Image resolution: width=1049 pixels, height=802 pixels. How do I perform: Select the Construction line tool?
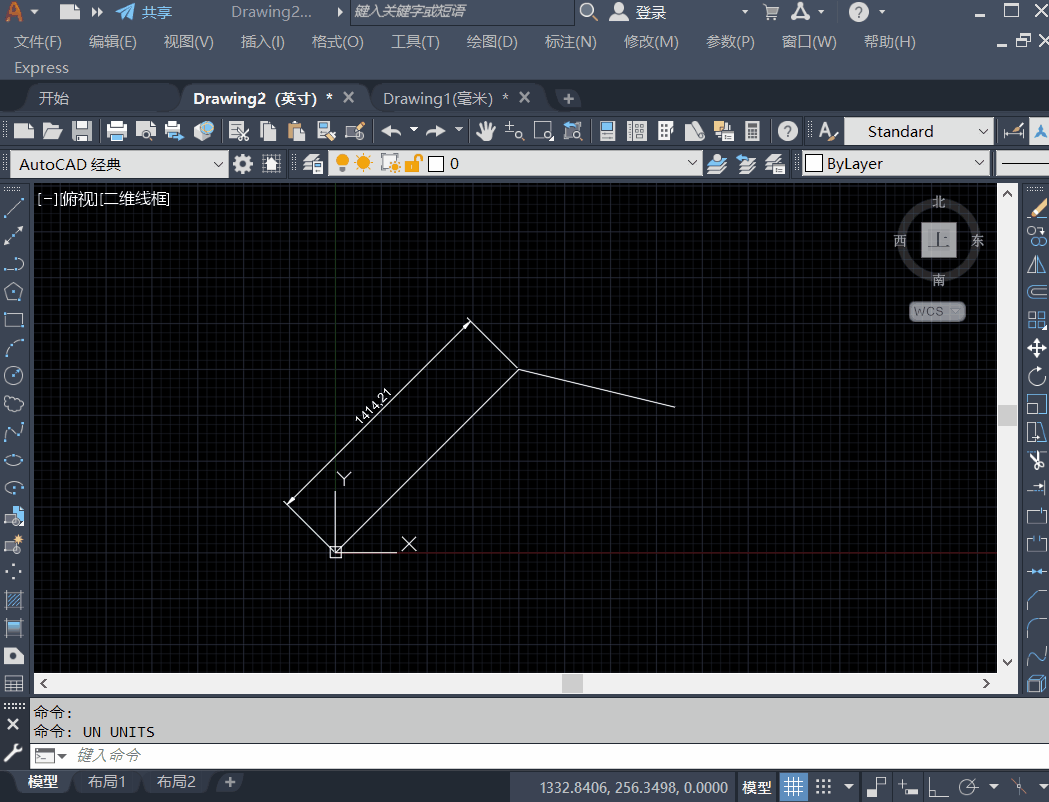coord(13,235)
